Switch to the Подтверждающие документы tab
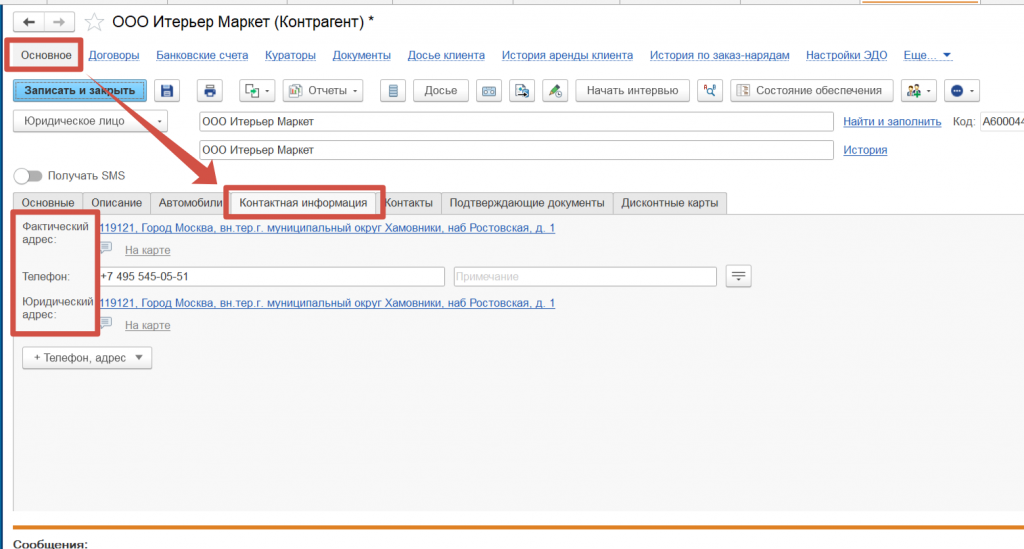Image resolution: width=1024 pixels, height=549 pixels. click(x=527, y=203)
